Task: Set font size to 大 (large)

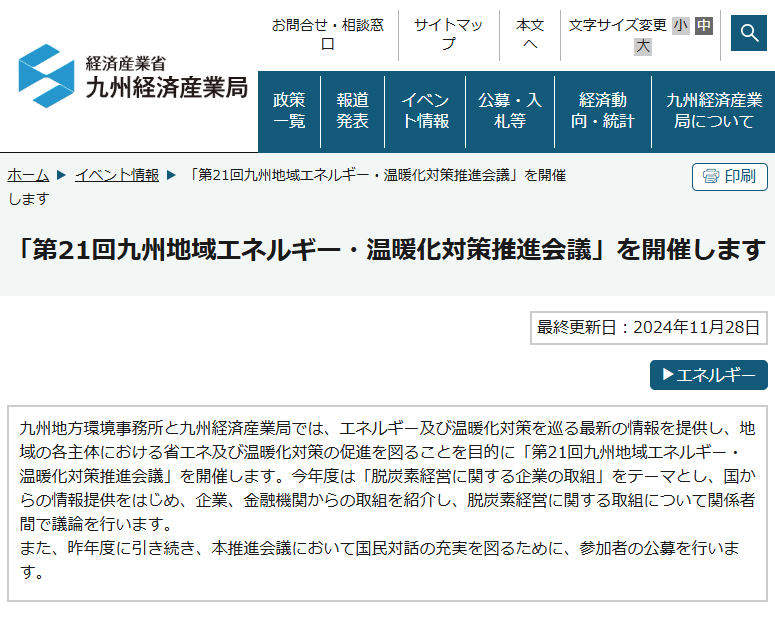Action: pos(643,46)
